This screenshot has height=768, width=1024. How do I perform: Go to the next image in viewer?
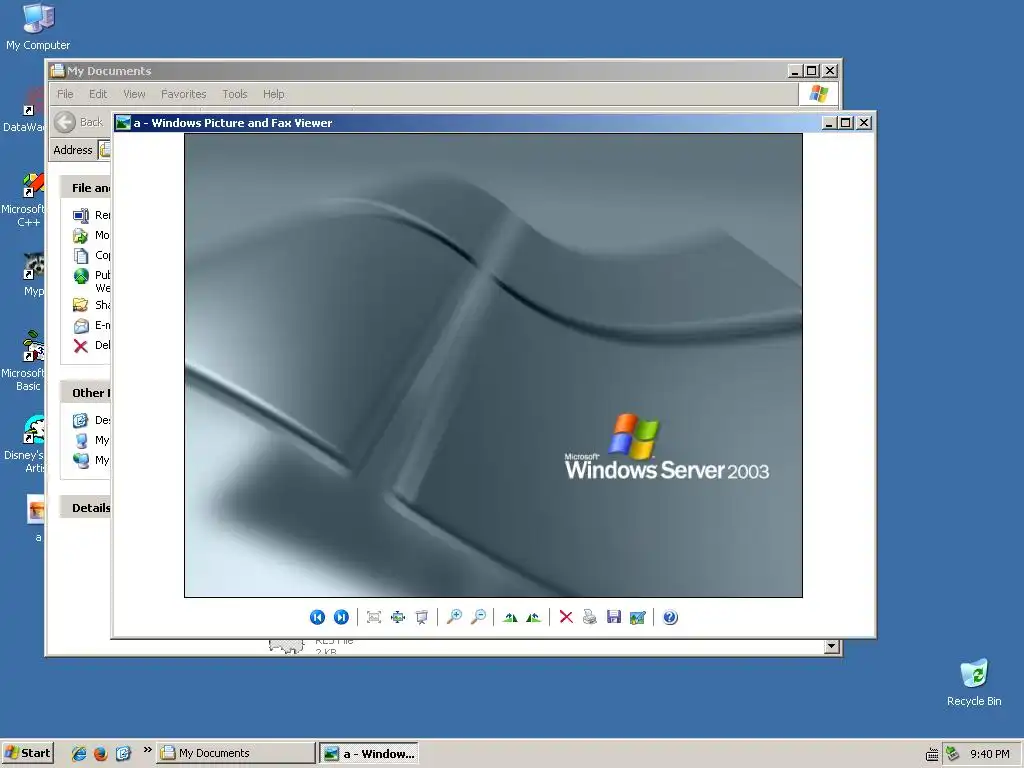(341, 617)
